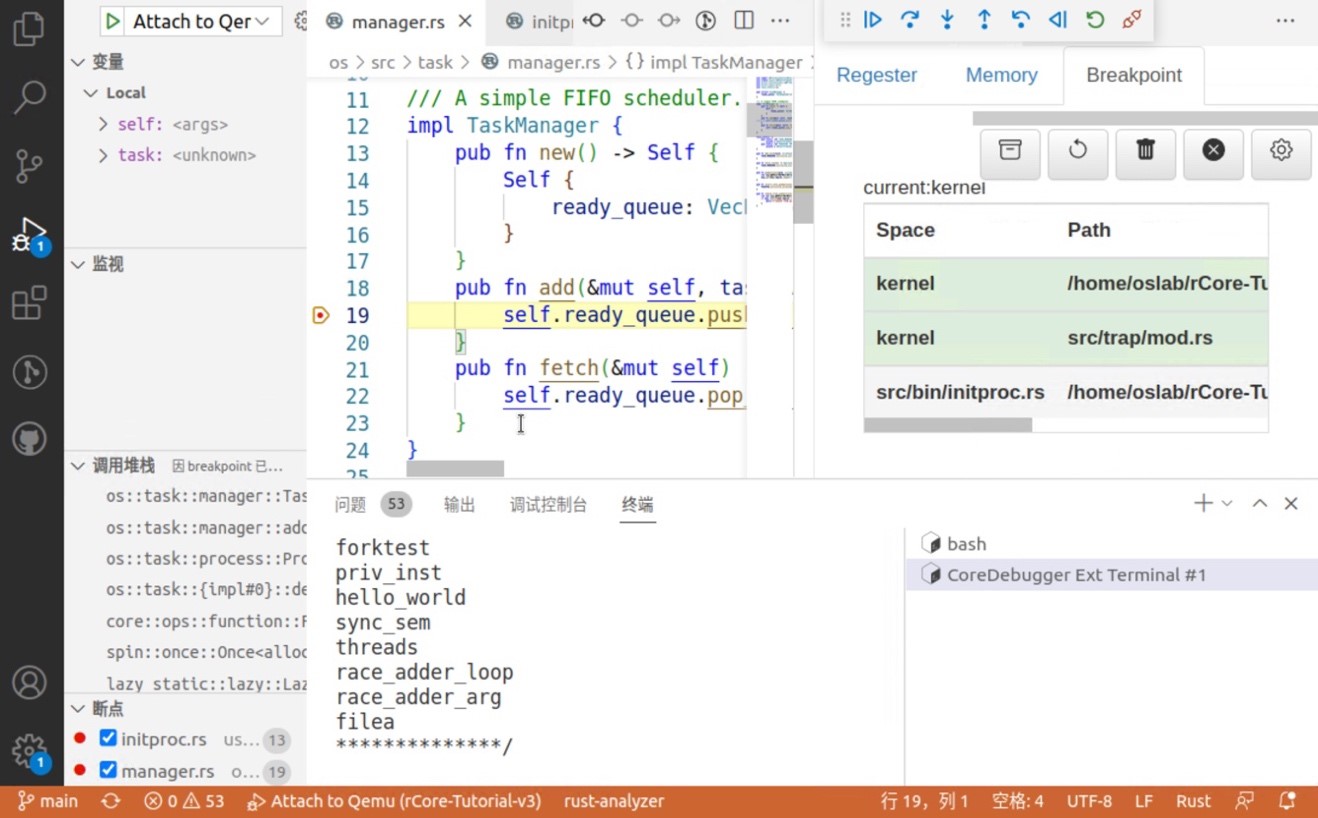
Task: Collapse the Local scope
Action: [x=91, y=93]
